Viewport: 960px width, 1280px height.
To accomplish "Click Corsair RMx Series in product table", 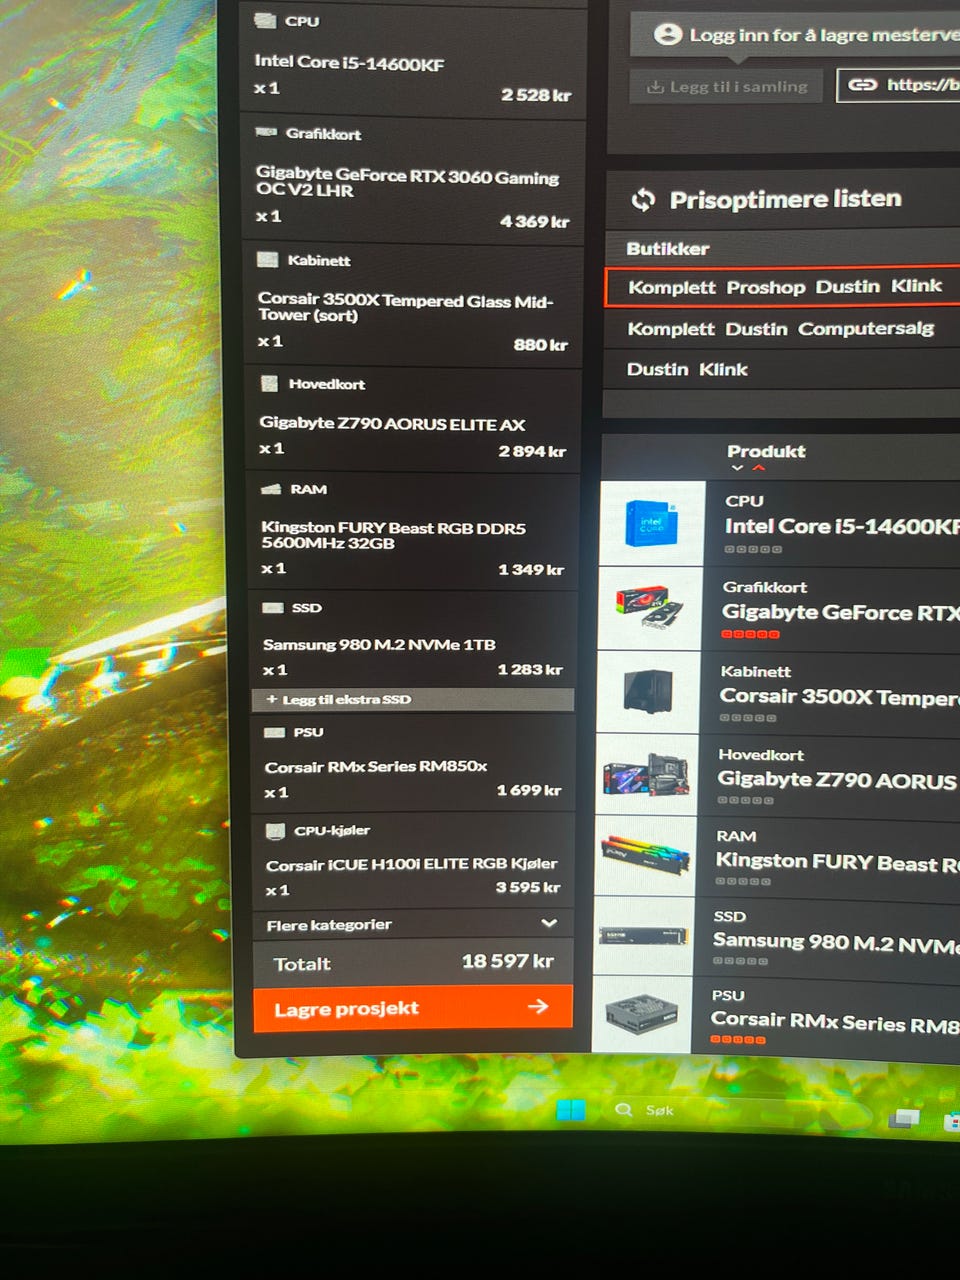I will point(835,1021).
